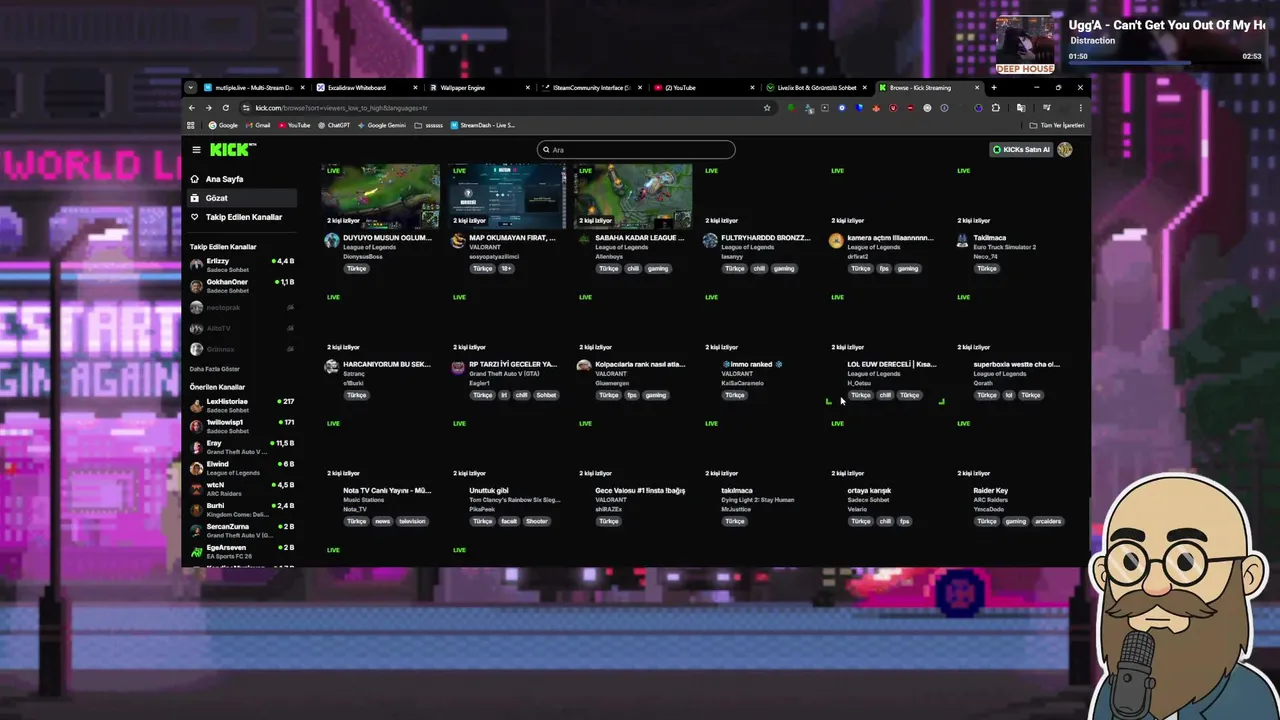Expand the Tüm Yer İşaretleri folder

pos(1057,126)
